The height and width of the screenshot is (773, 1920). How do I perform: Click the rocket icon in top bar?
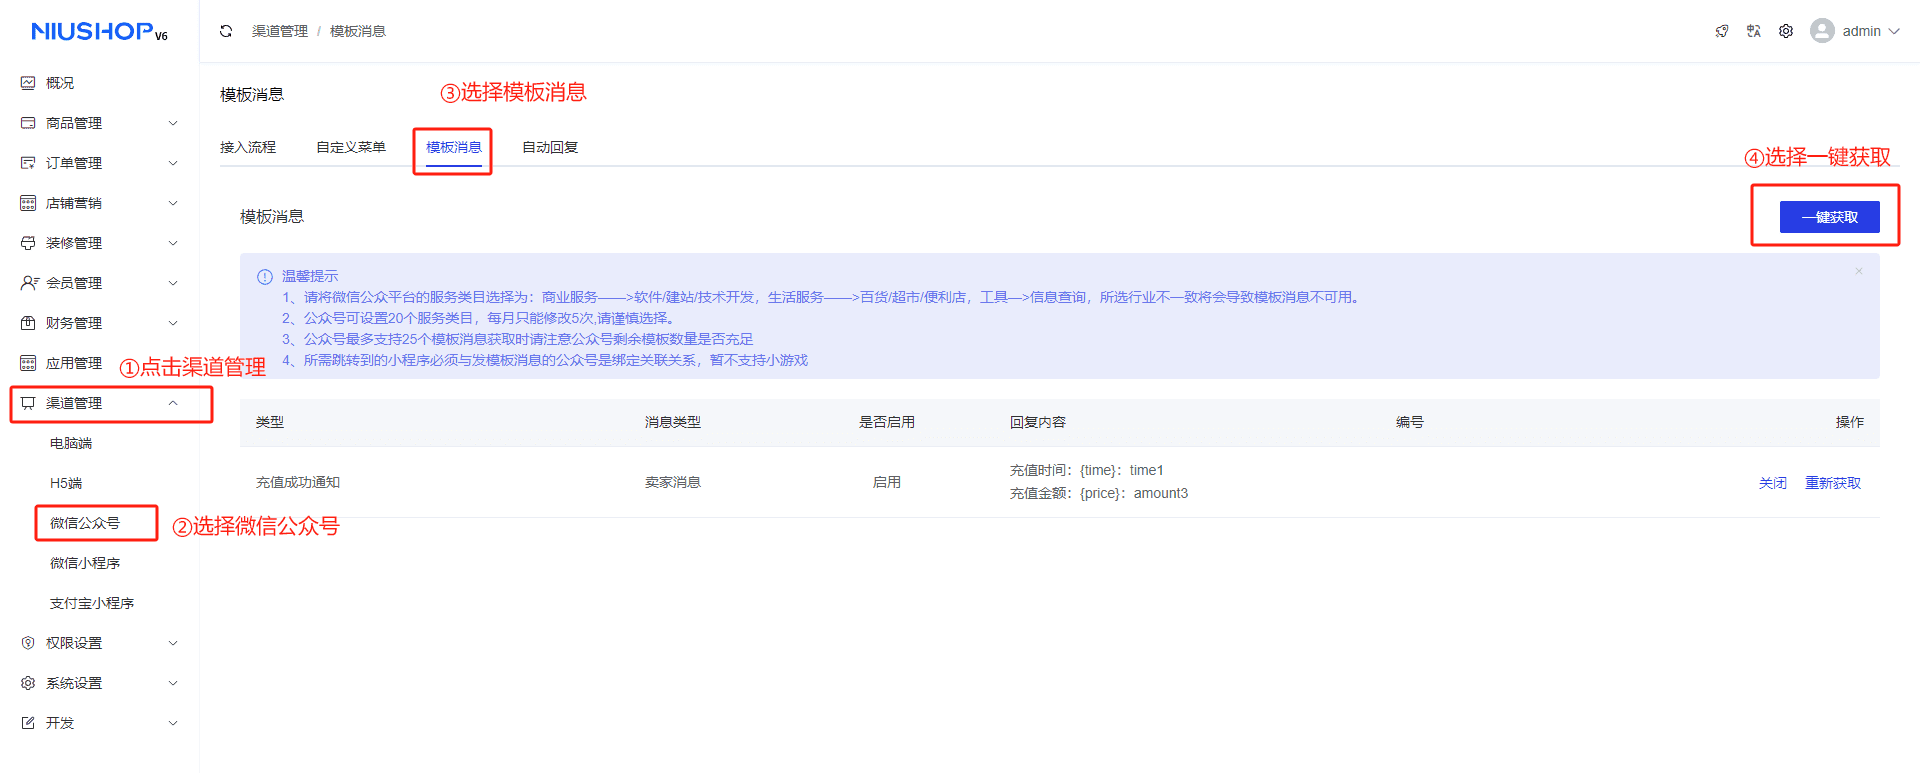(x=1722, y=31)
